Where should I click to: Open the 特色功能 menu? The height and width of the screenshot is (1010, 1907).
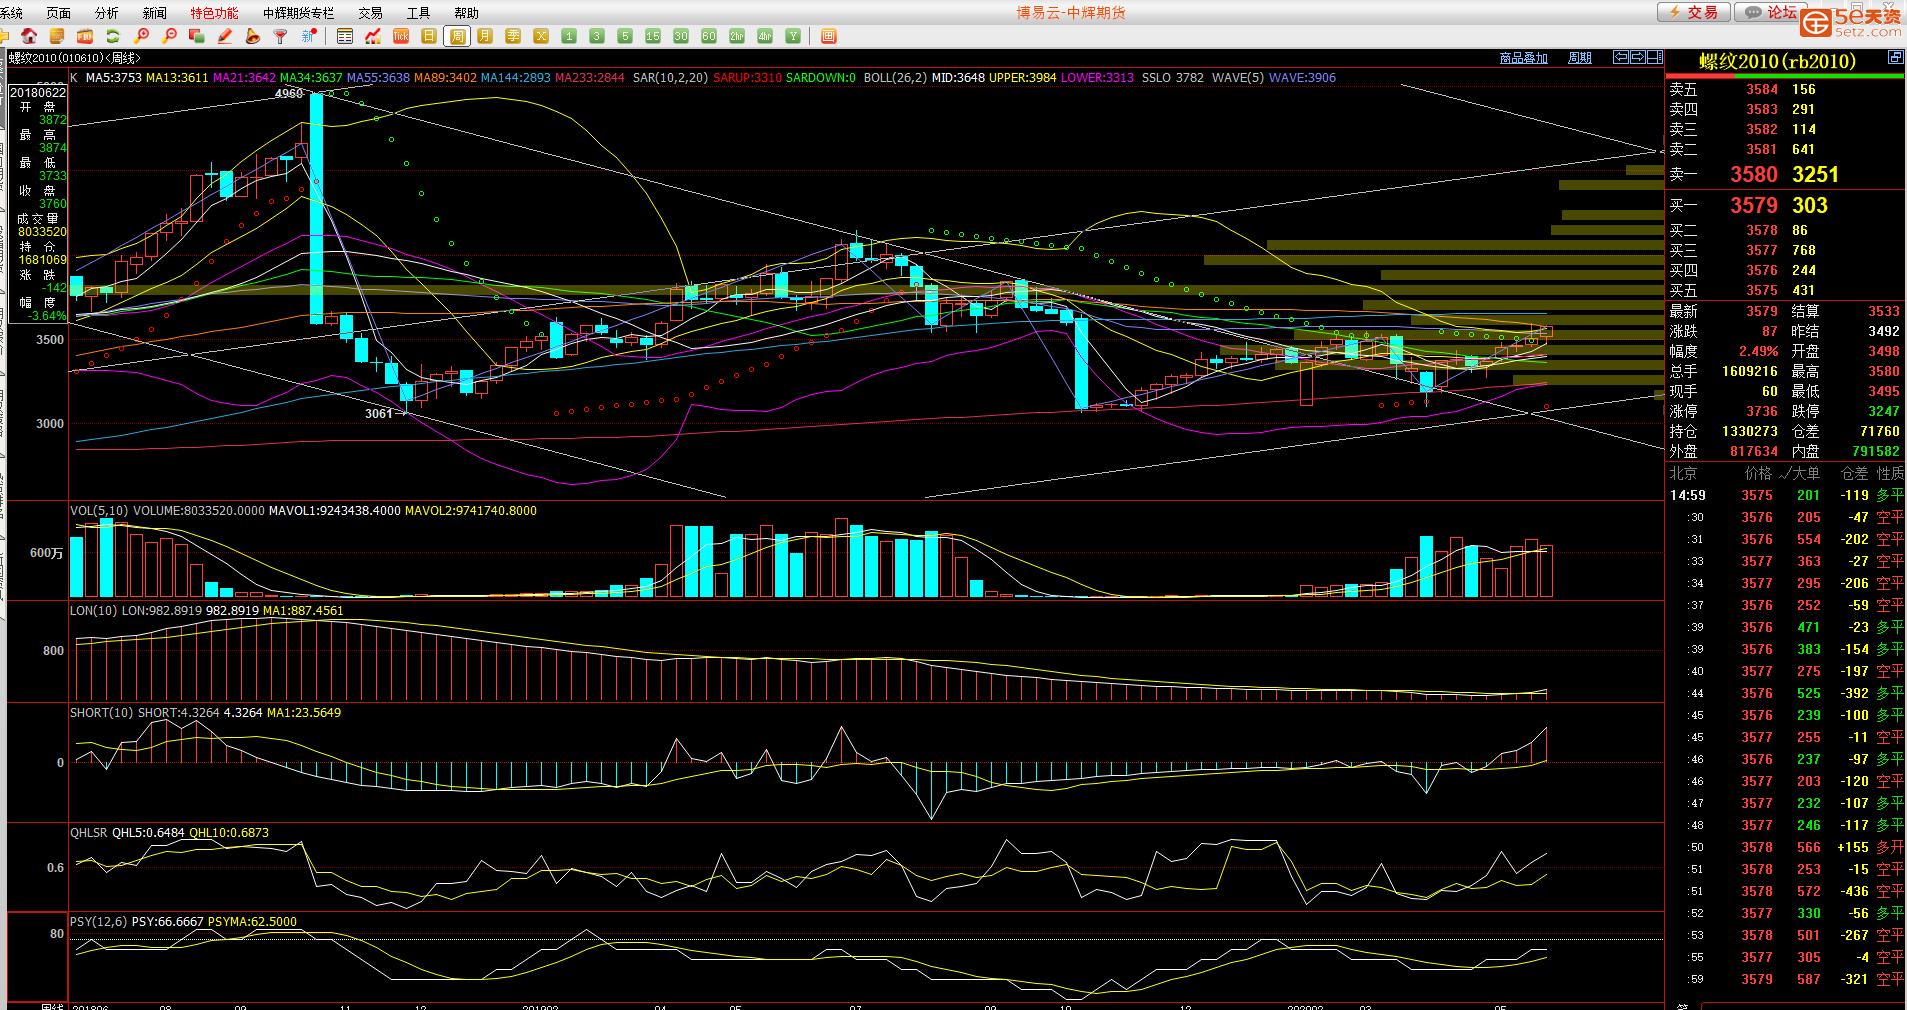click(x=214, y=13)
